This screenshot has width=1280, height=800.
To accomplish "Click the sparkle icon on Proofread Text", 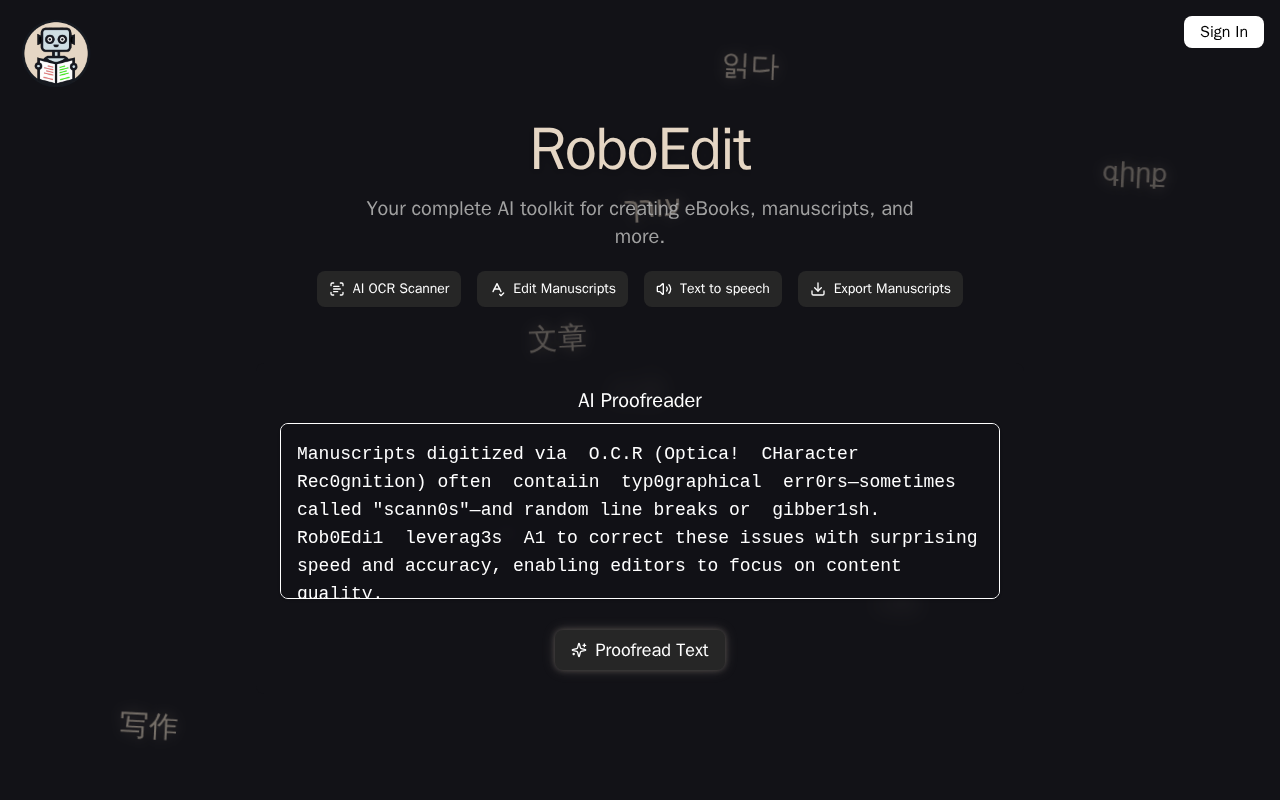I will pos(579,650).
